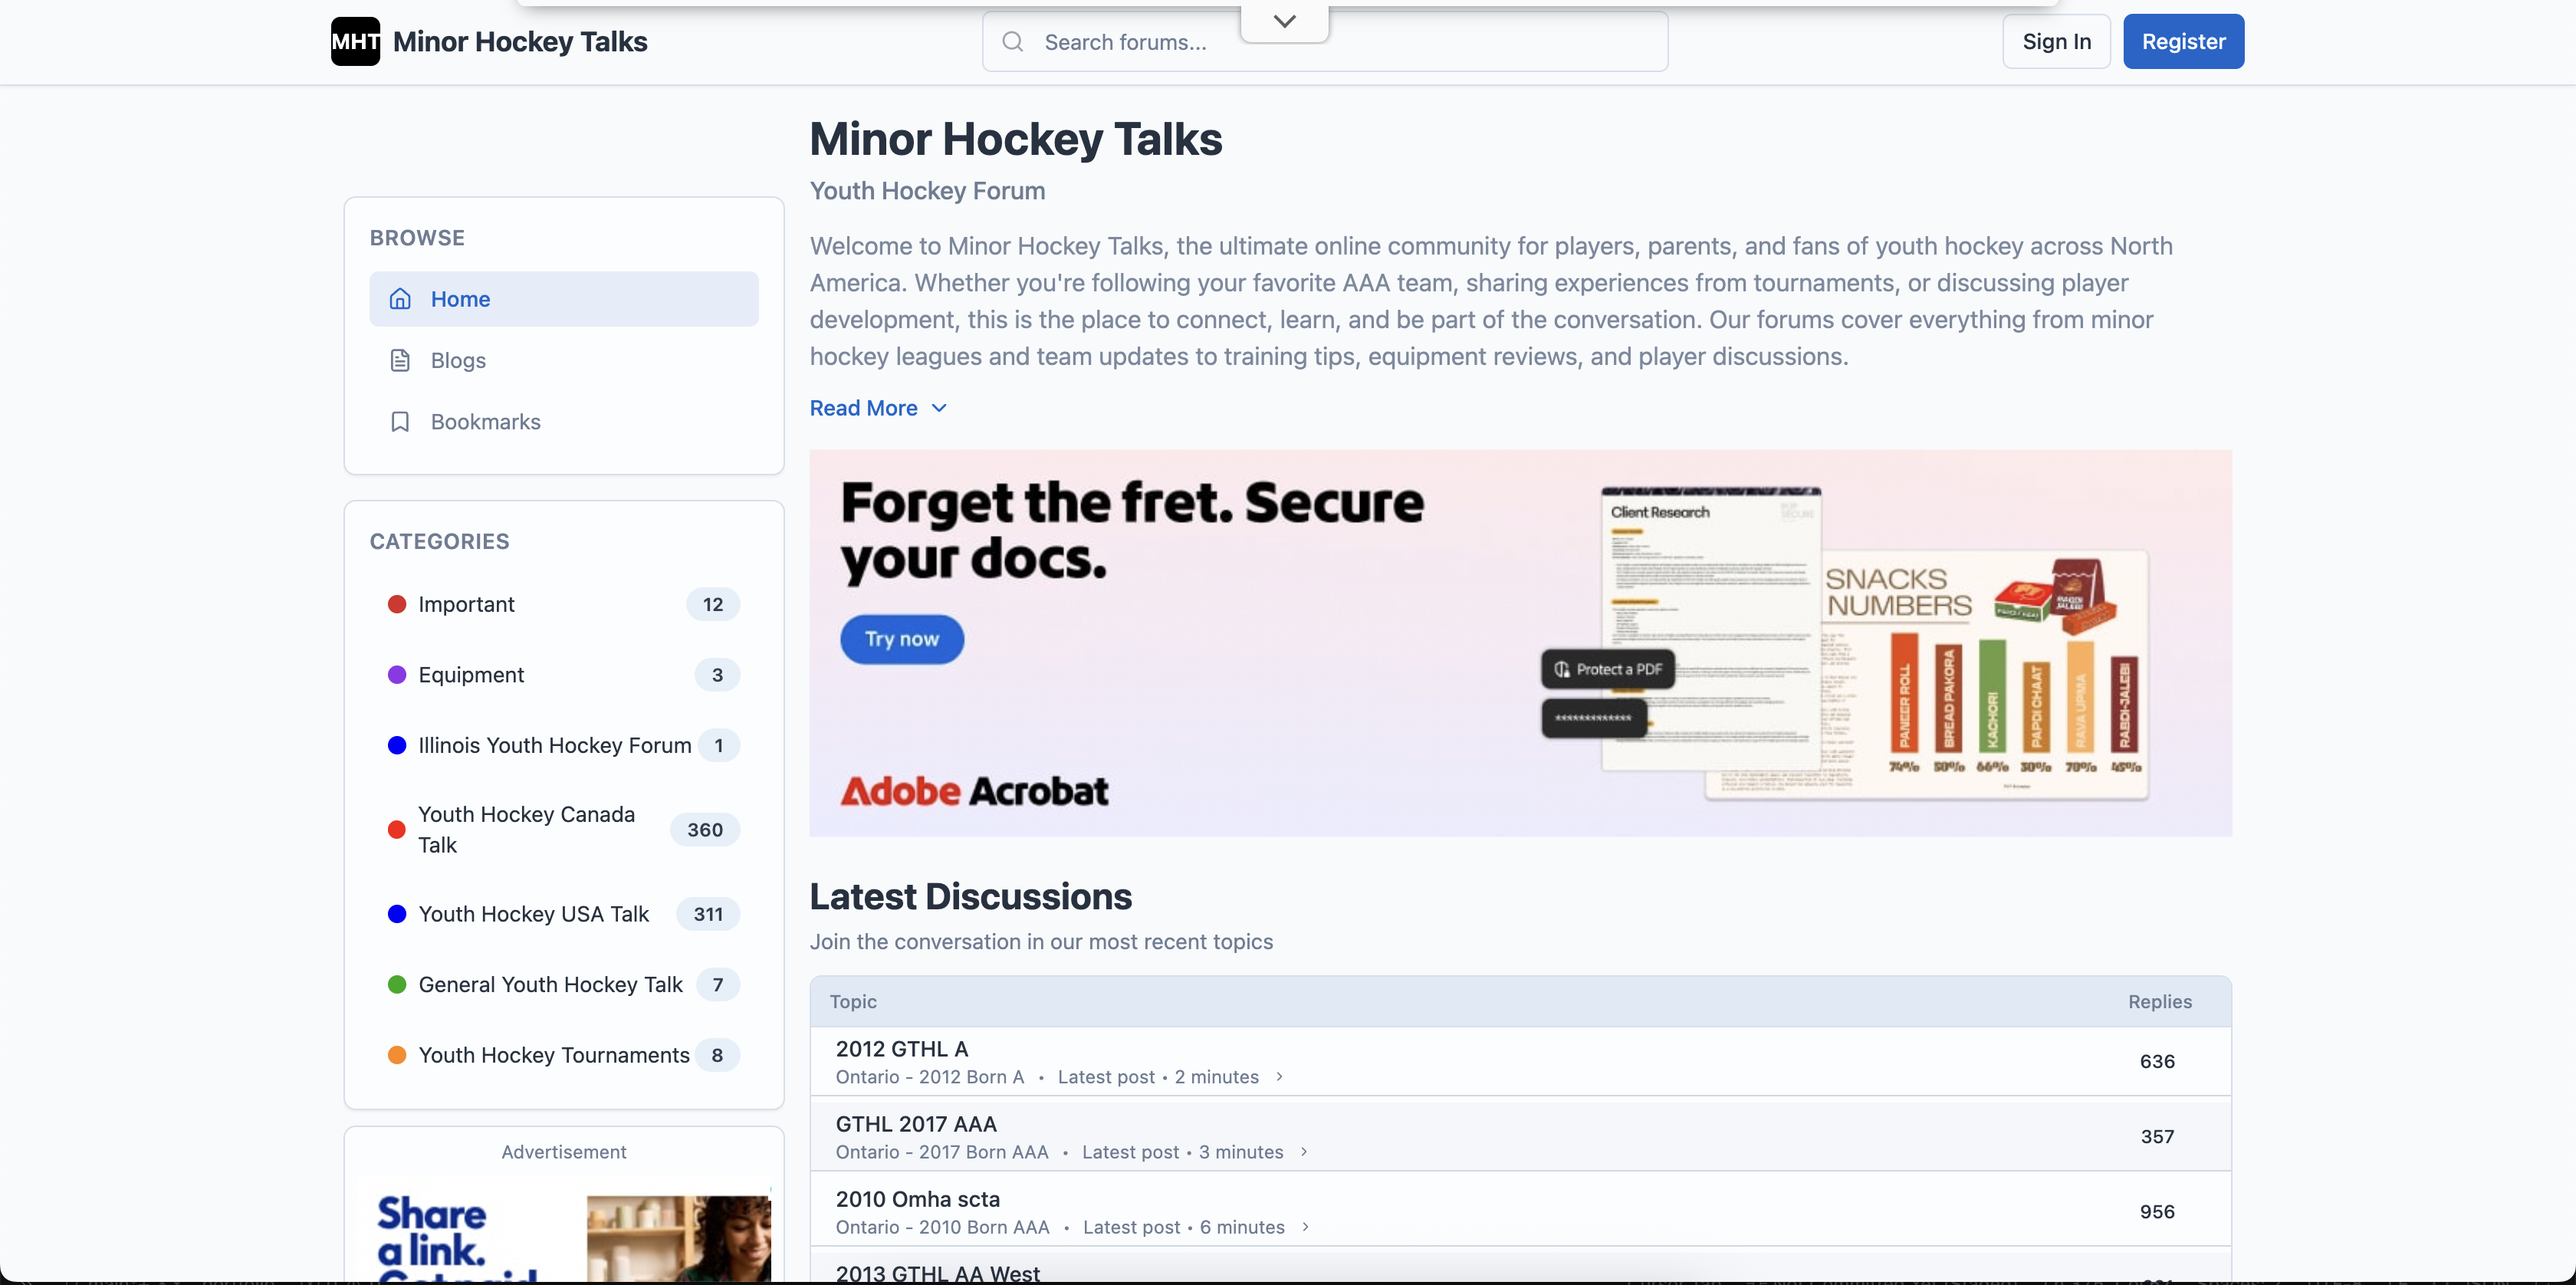Click the dot beside Youth Hockey Tournaments
The height and width of the screenshot is (1285, 2576).
coord(397,1055)
